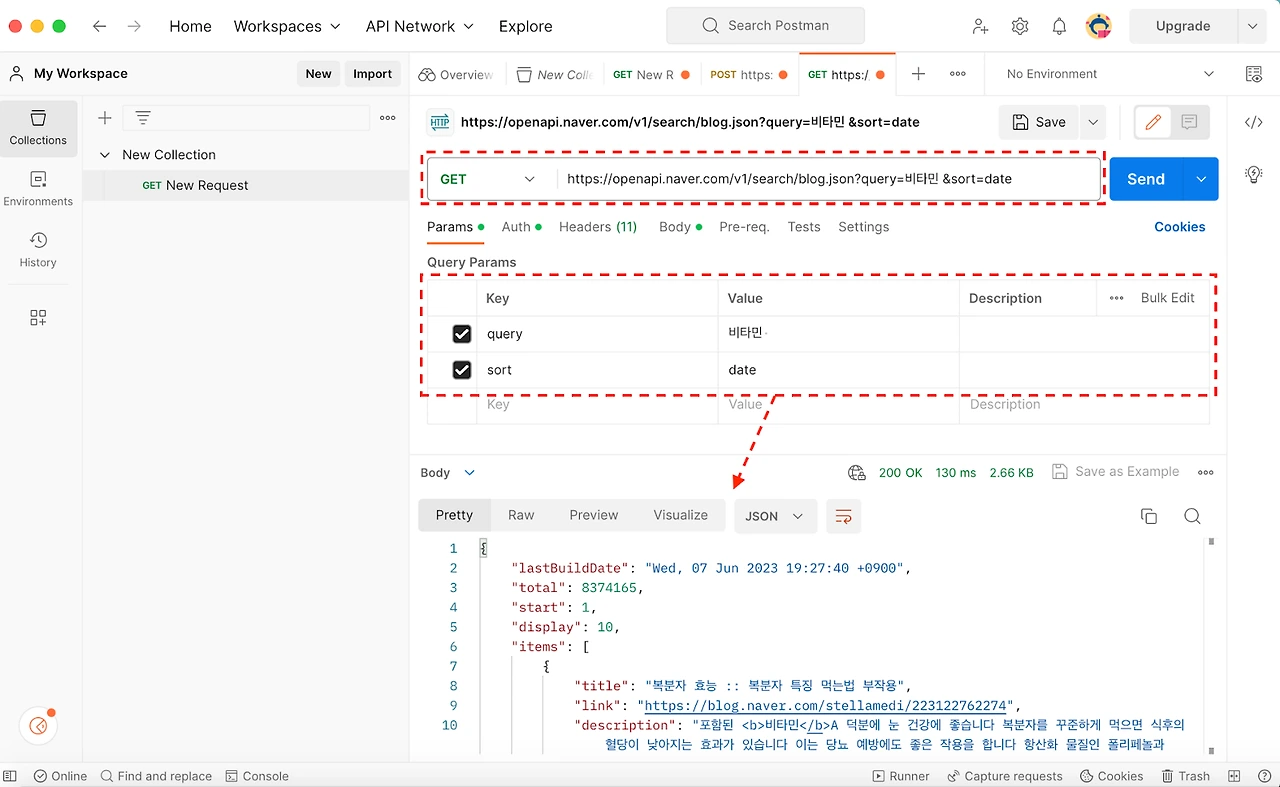Click the Bulk Edit link
Viewport: 1280px width, 787px height.
pyautogui.click(x=1168, y=298)
